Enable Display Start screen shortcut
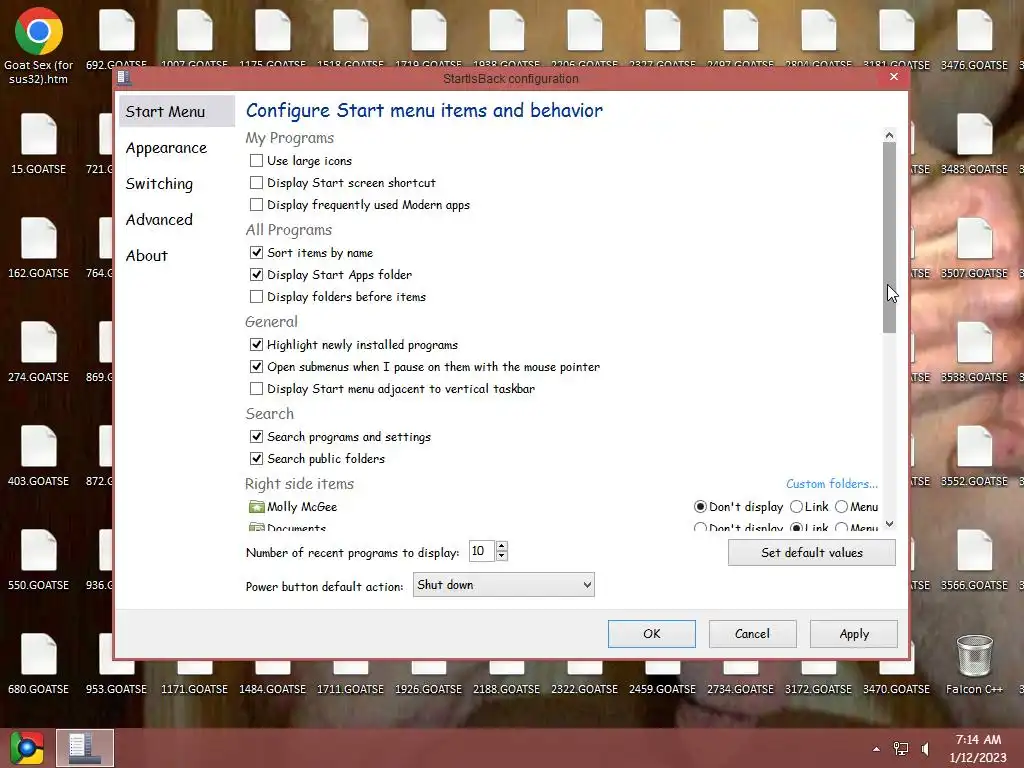This screenshot has width=1024, height=768. click(x=257, y=183)
